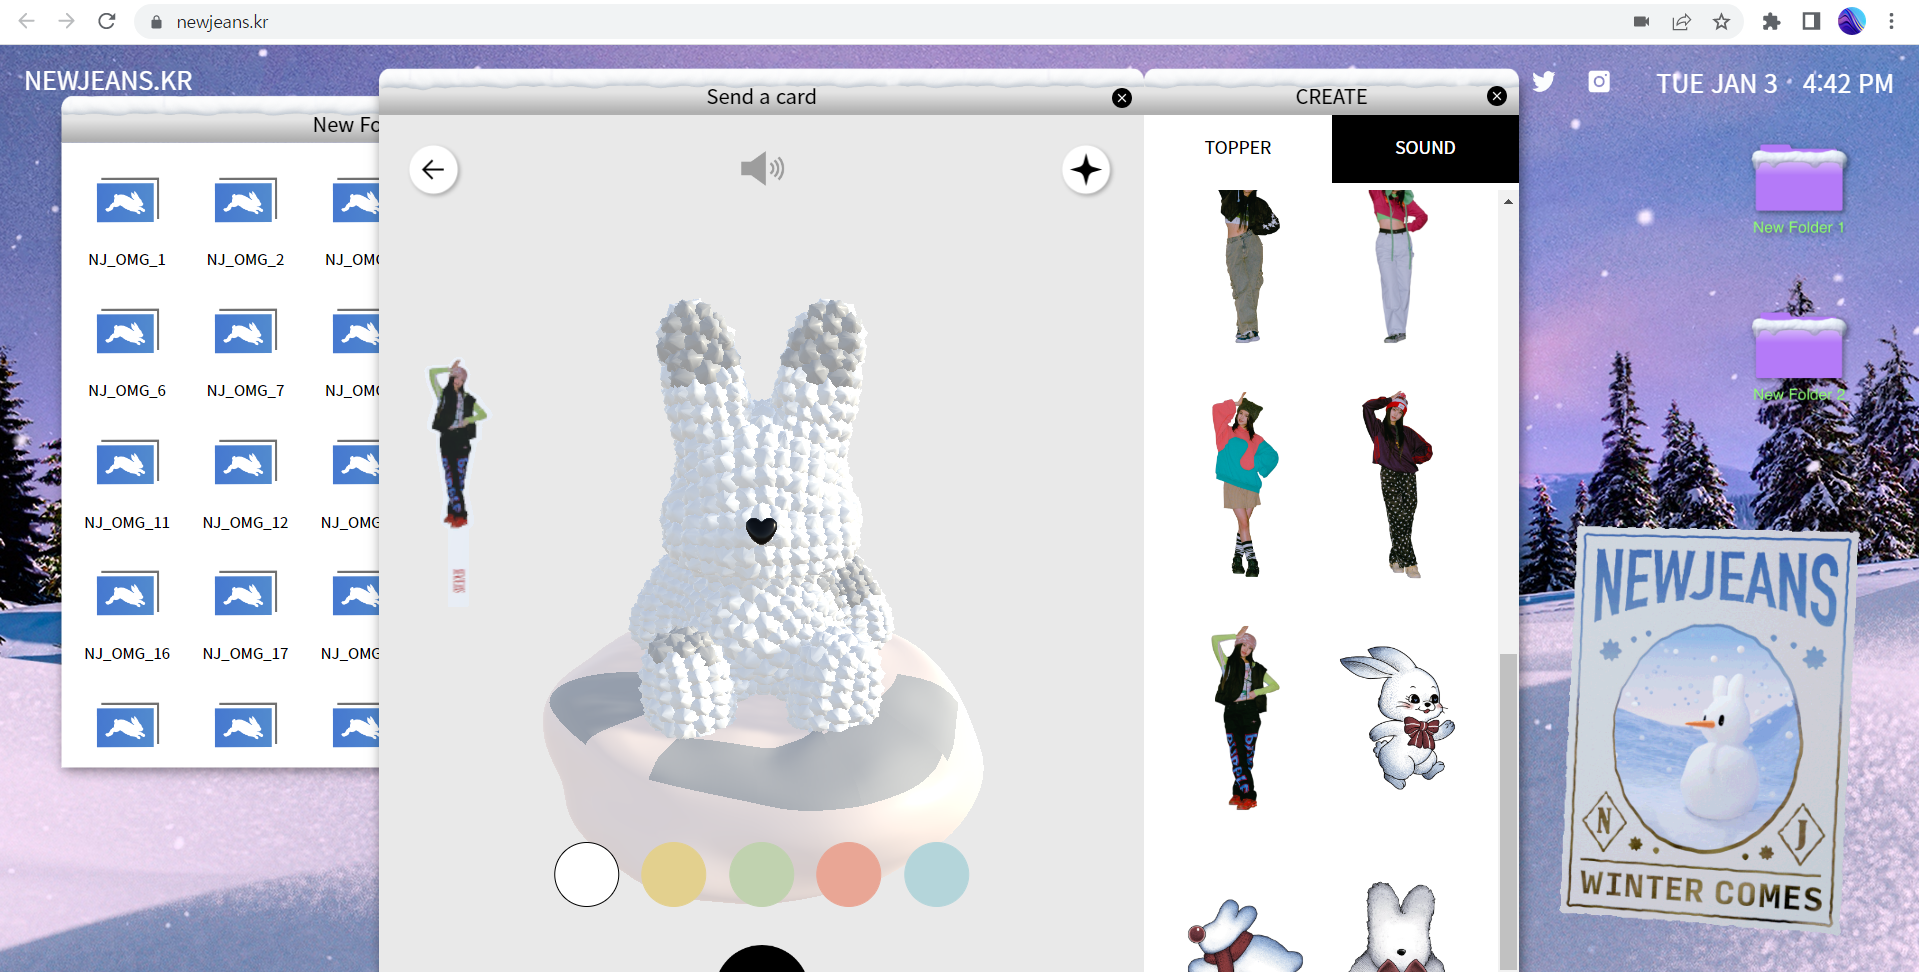Viewport: 1919px width, 972px height.
Task: Click the sparkle star button
Action: pyautogui.click(x=1086, y=169)
